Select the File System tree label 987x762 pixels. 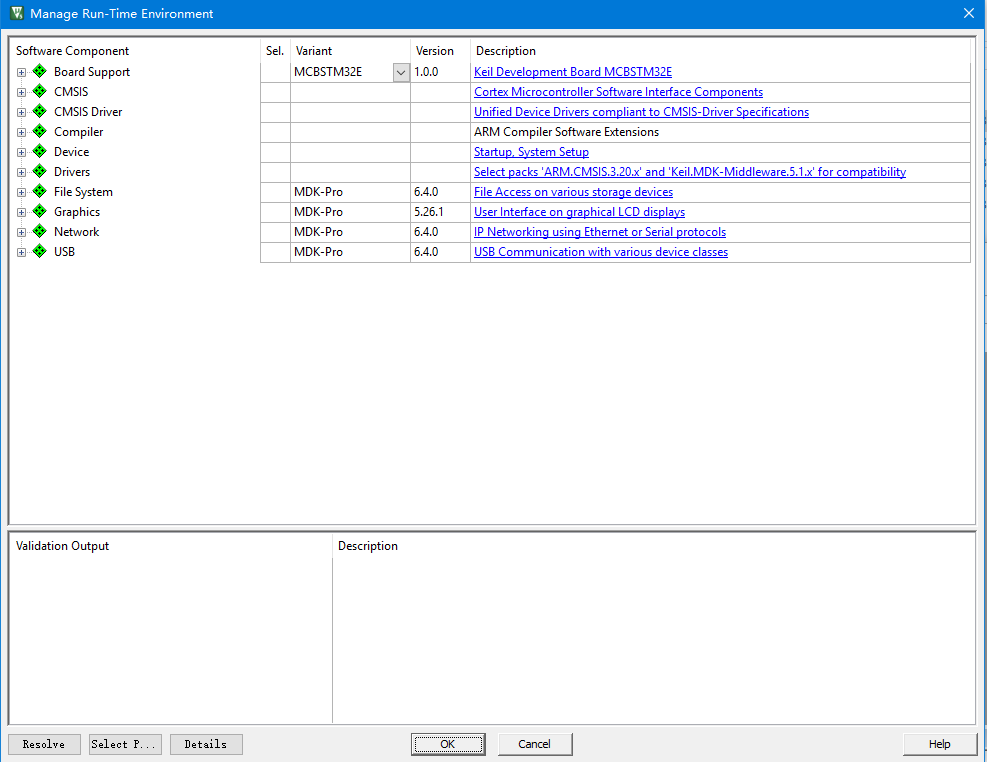click(83, 192)
